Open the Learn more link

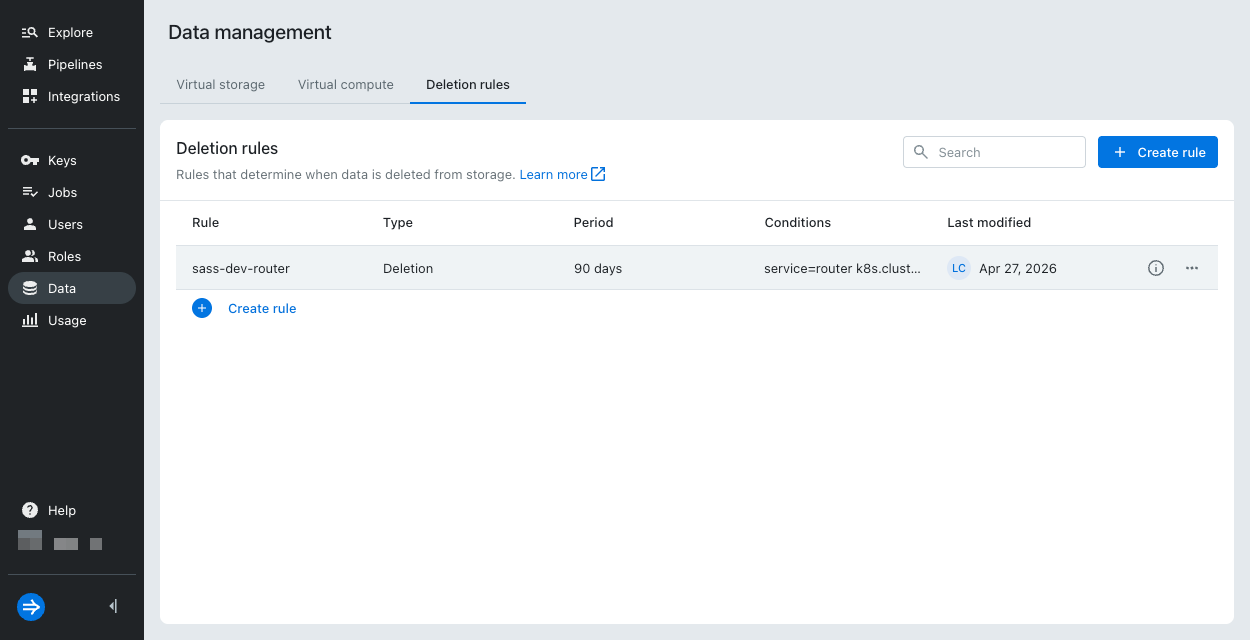coord(562,174)
